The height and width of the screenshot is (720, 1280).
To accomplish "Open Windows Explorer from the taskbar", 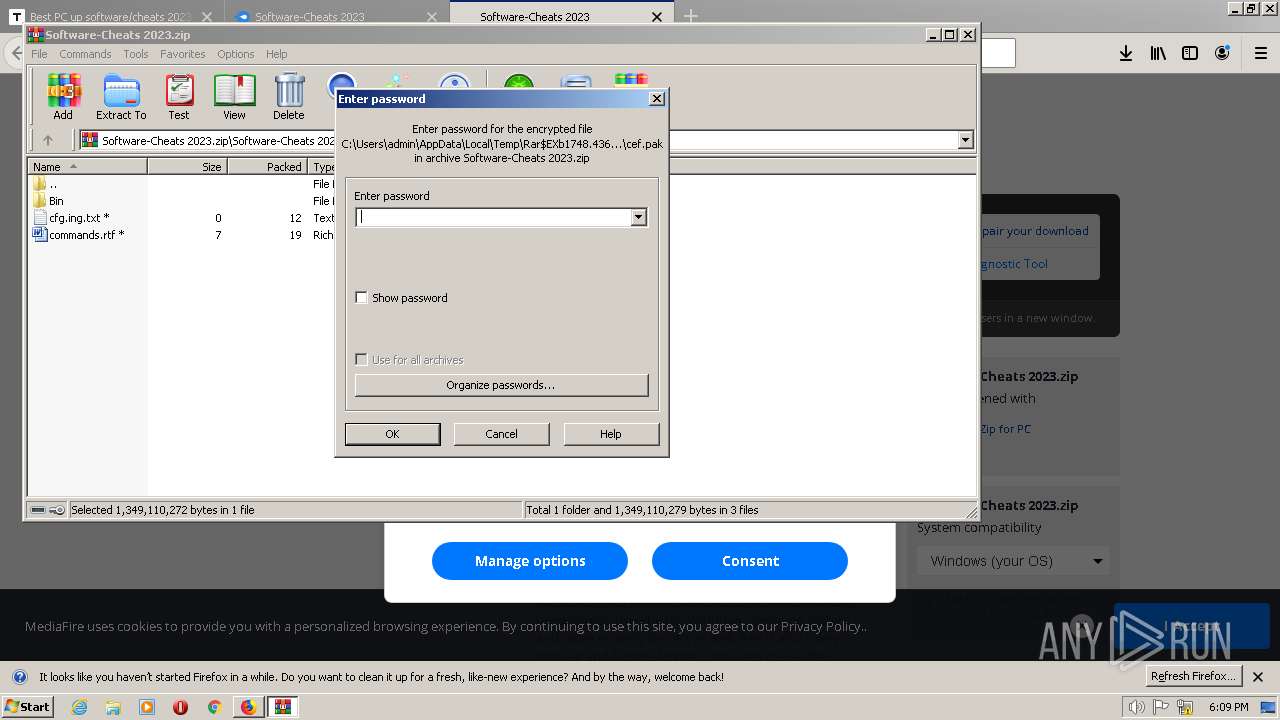I will pos(113,707).
